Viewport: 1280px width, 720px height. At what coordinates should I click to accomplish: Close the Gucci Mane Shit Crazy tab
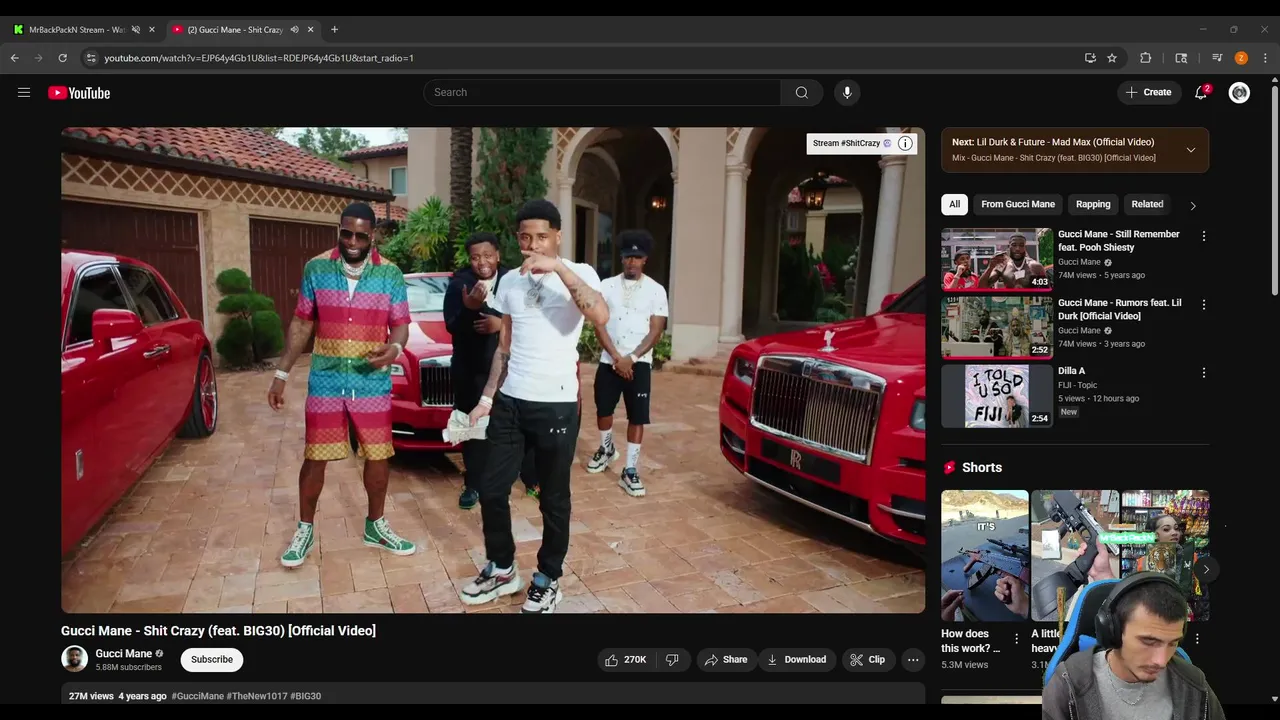310,30
